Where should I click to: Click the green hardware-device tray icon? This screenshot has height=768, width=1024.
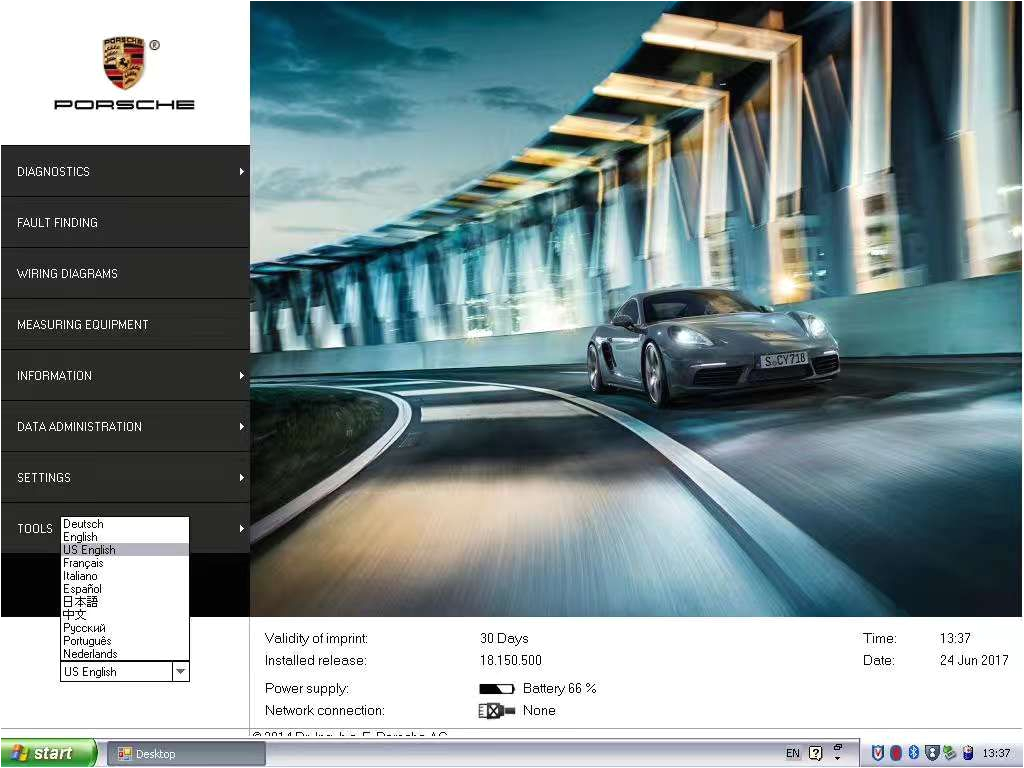pyautogui.click(x=949, y=752)
